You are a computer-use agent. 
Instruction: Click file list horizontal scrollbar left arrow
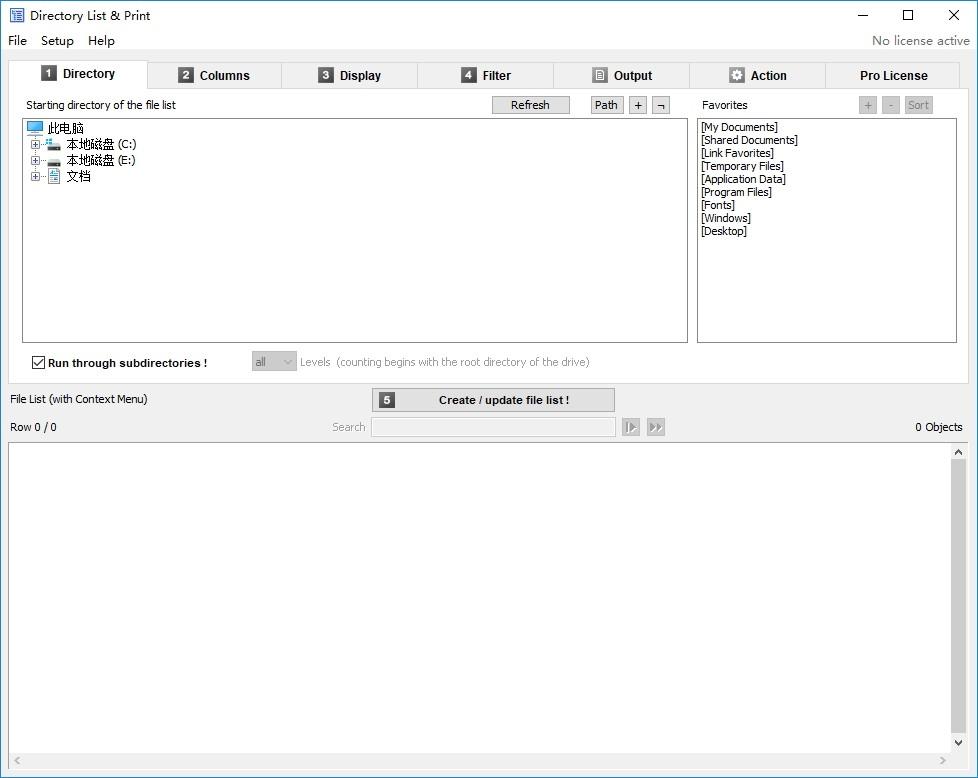17,760
